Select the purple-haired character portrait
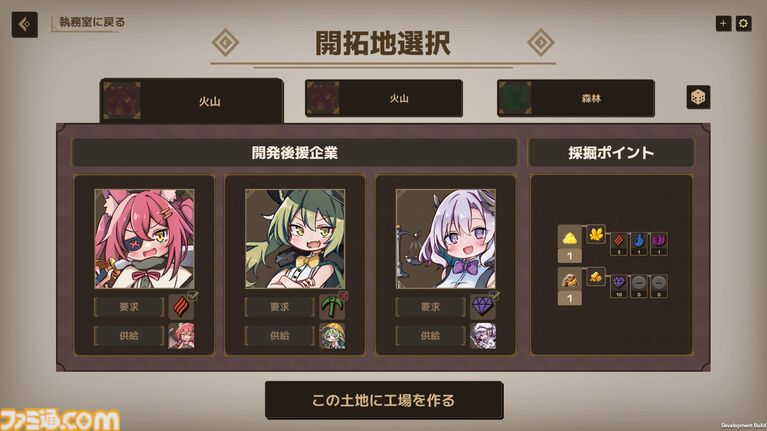This screenshot has height=431, width=767. point(446,239)
